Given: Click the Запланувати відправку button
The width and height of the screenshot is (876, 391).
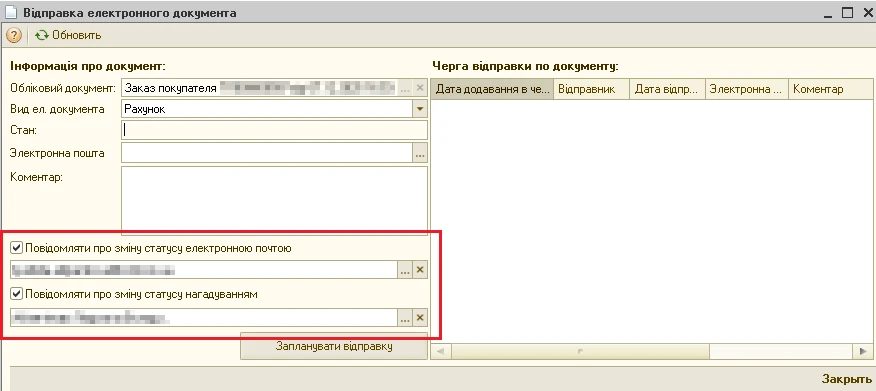Looking at the screenshot, I should click(334, 346).
